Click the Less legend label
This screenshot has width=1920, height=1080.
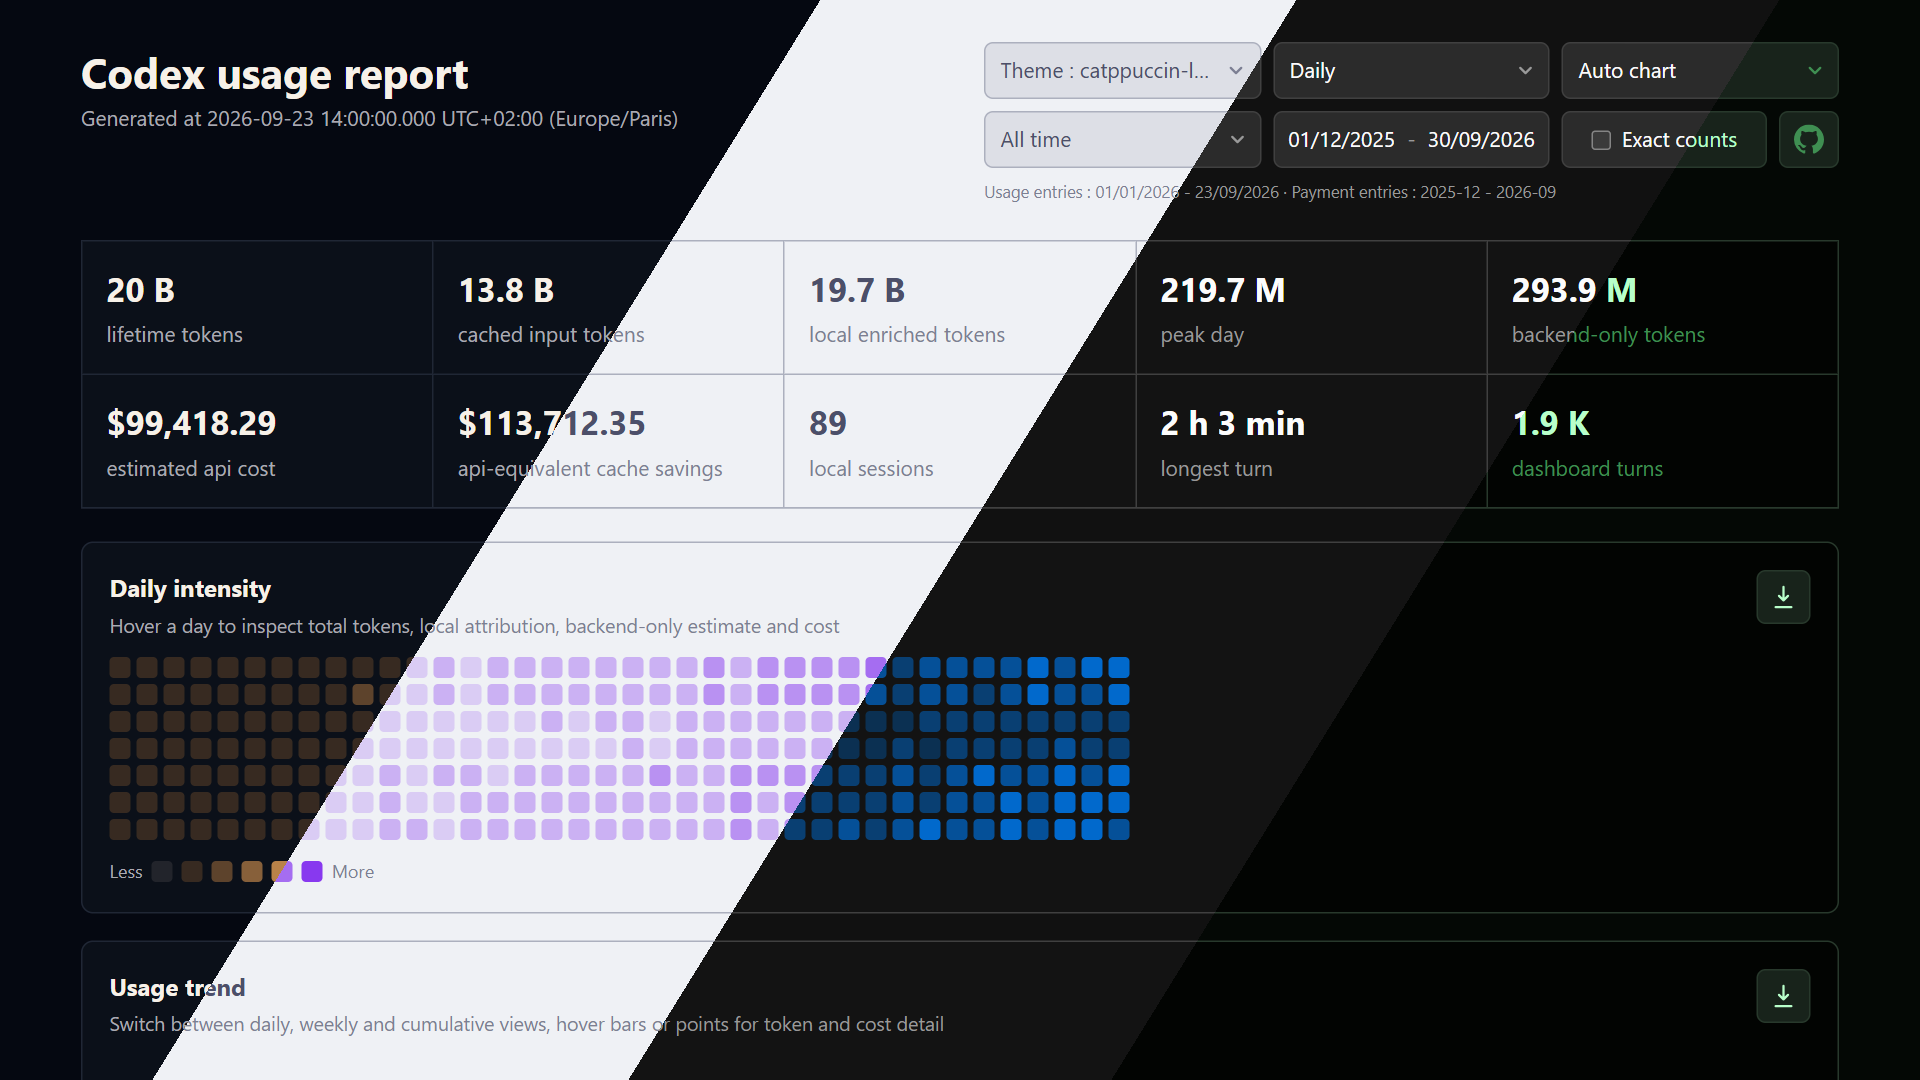tap(126, 872)
